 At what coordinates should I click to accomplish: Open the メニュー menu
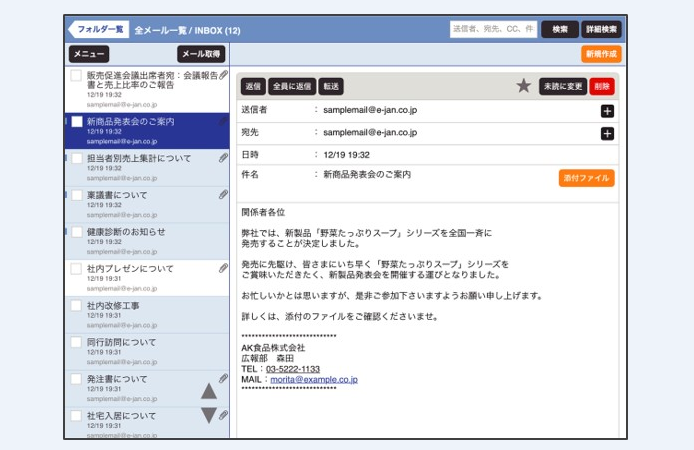pos(89,54)
